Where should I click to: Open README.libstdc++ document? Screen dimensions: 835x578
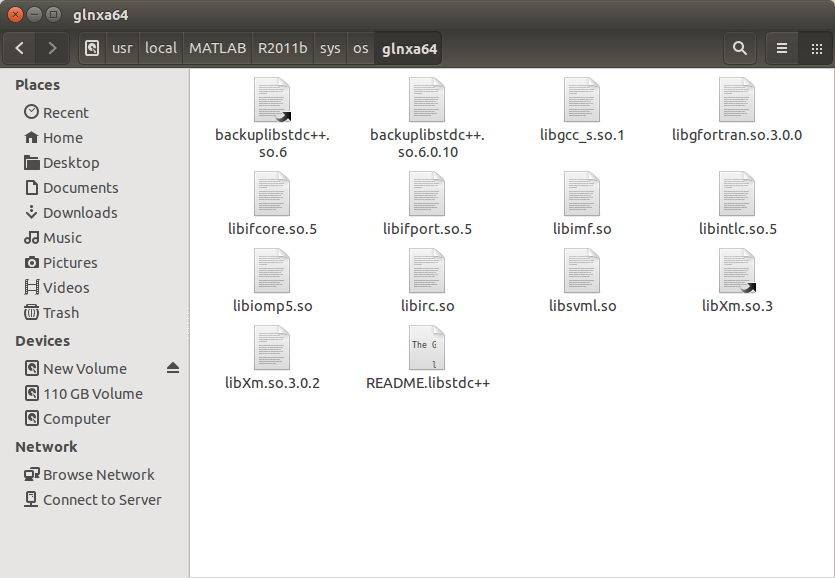coord(427,347)
